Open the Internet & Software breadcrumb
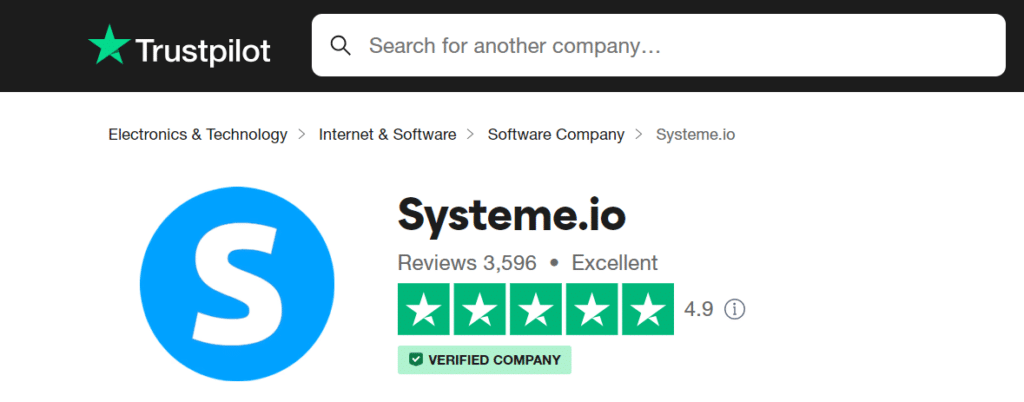The width and height of the screenshot is (1024, 402). [x=387, y=134]
